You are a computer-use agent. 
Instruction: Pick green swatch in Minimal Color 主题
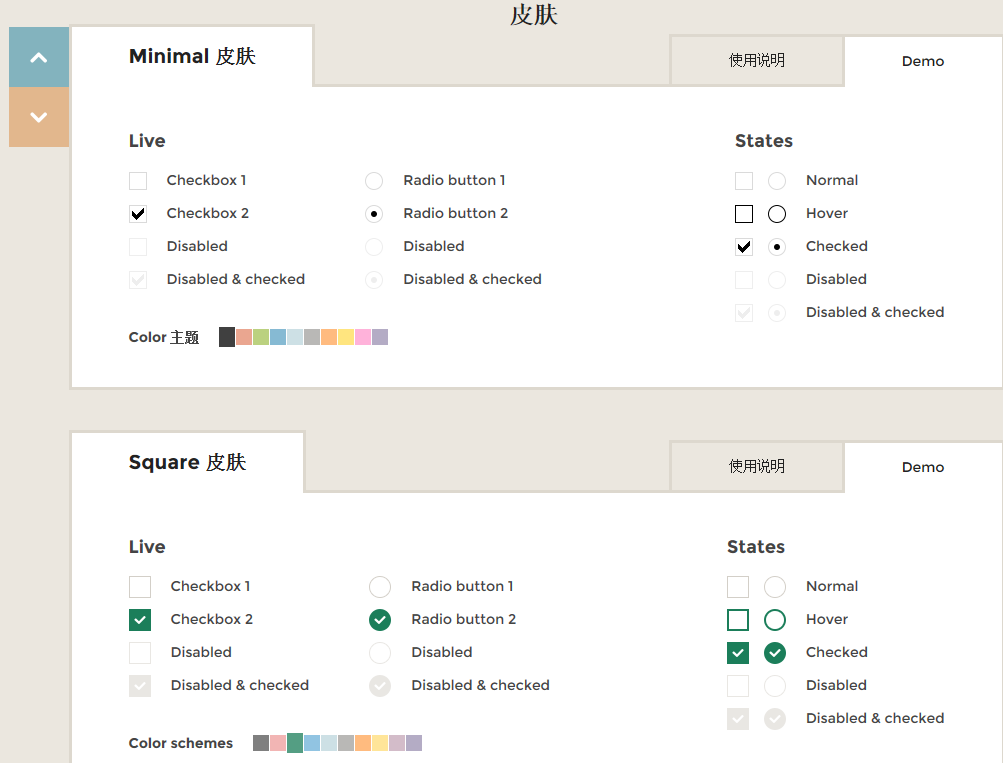261,337
